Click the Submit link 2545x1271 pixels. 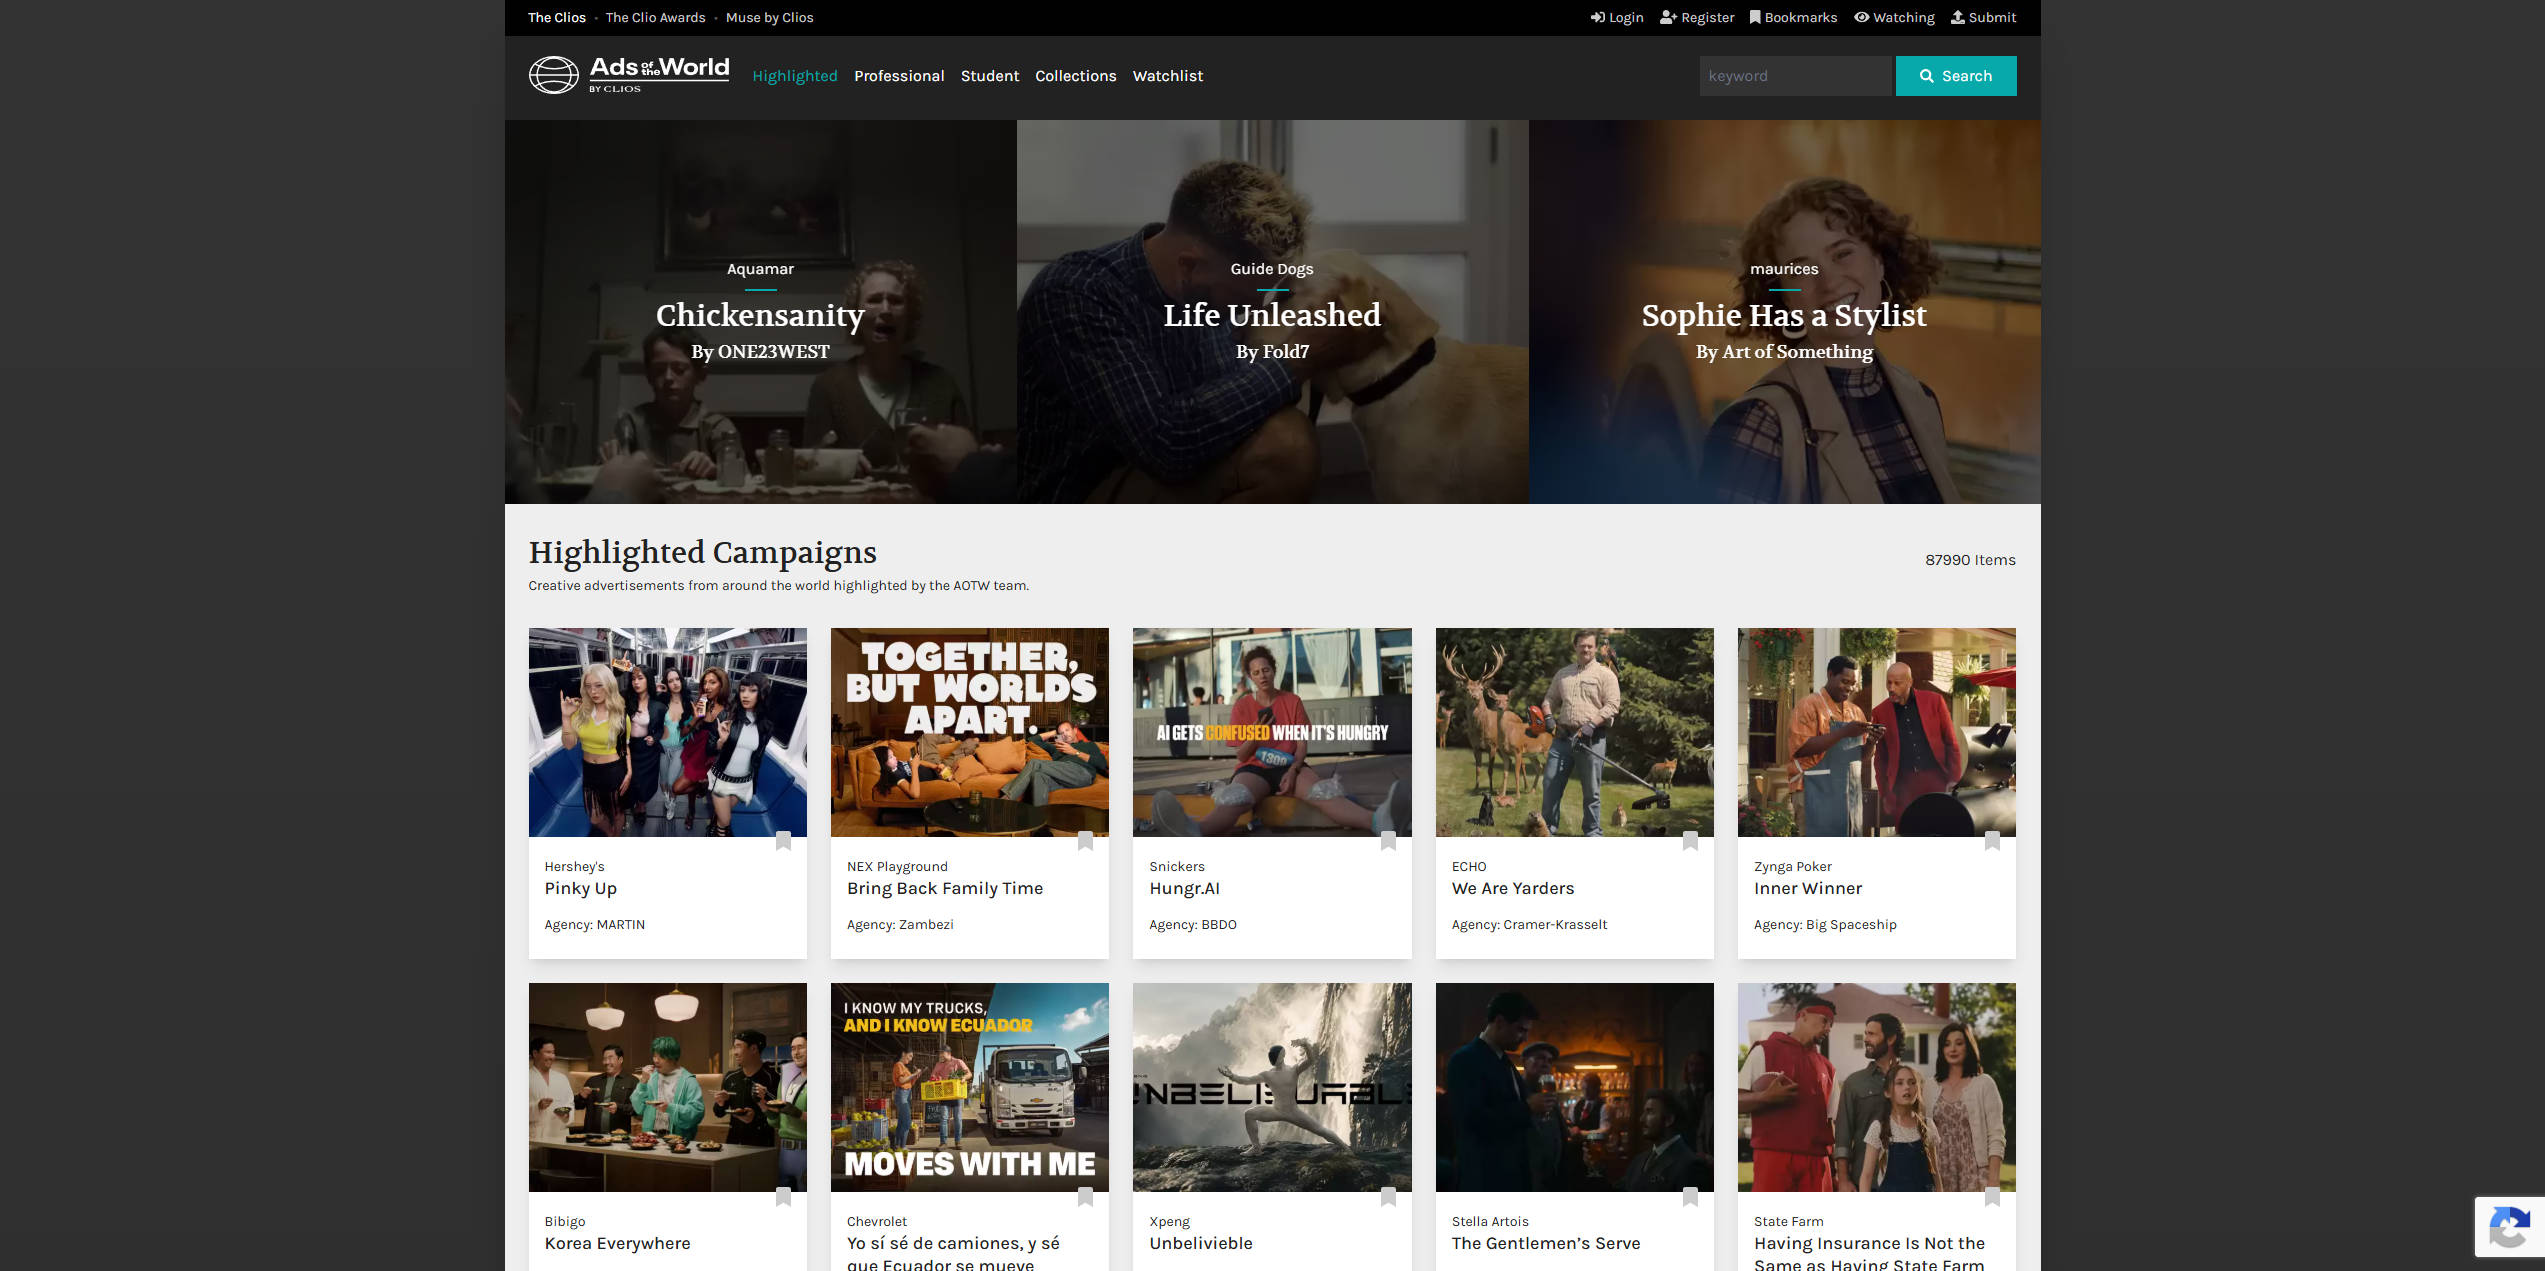click(x=1983, y=18)
